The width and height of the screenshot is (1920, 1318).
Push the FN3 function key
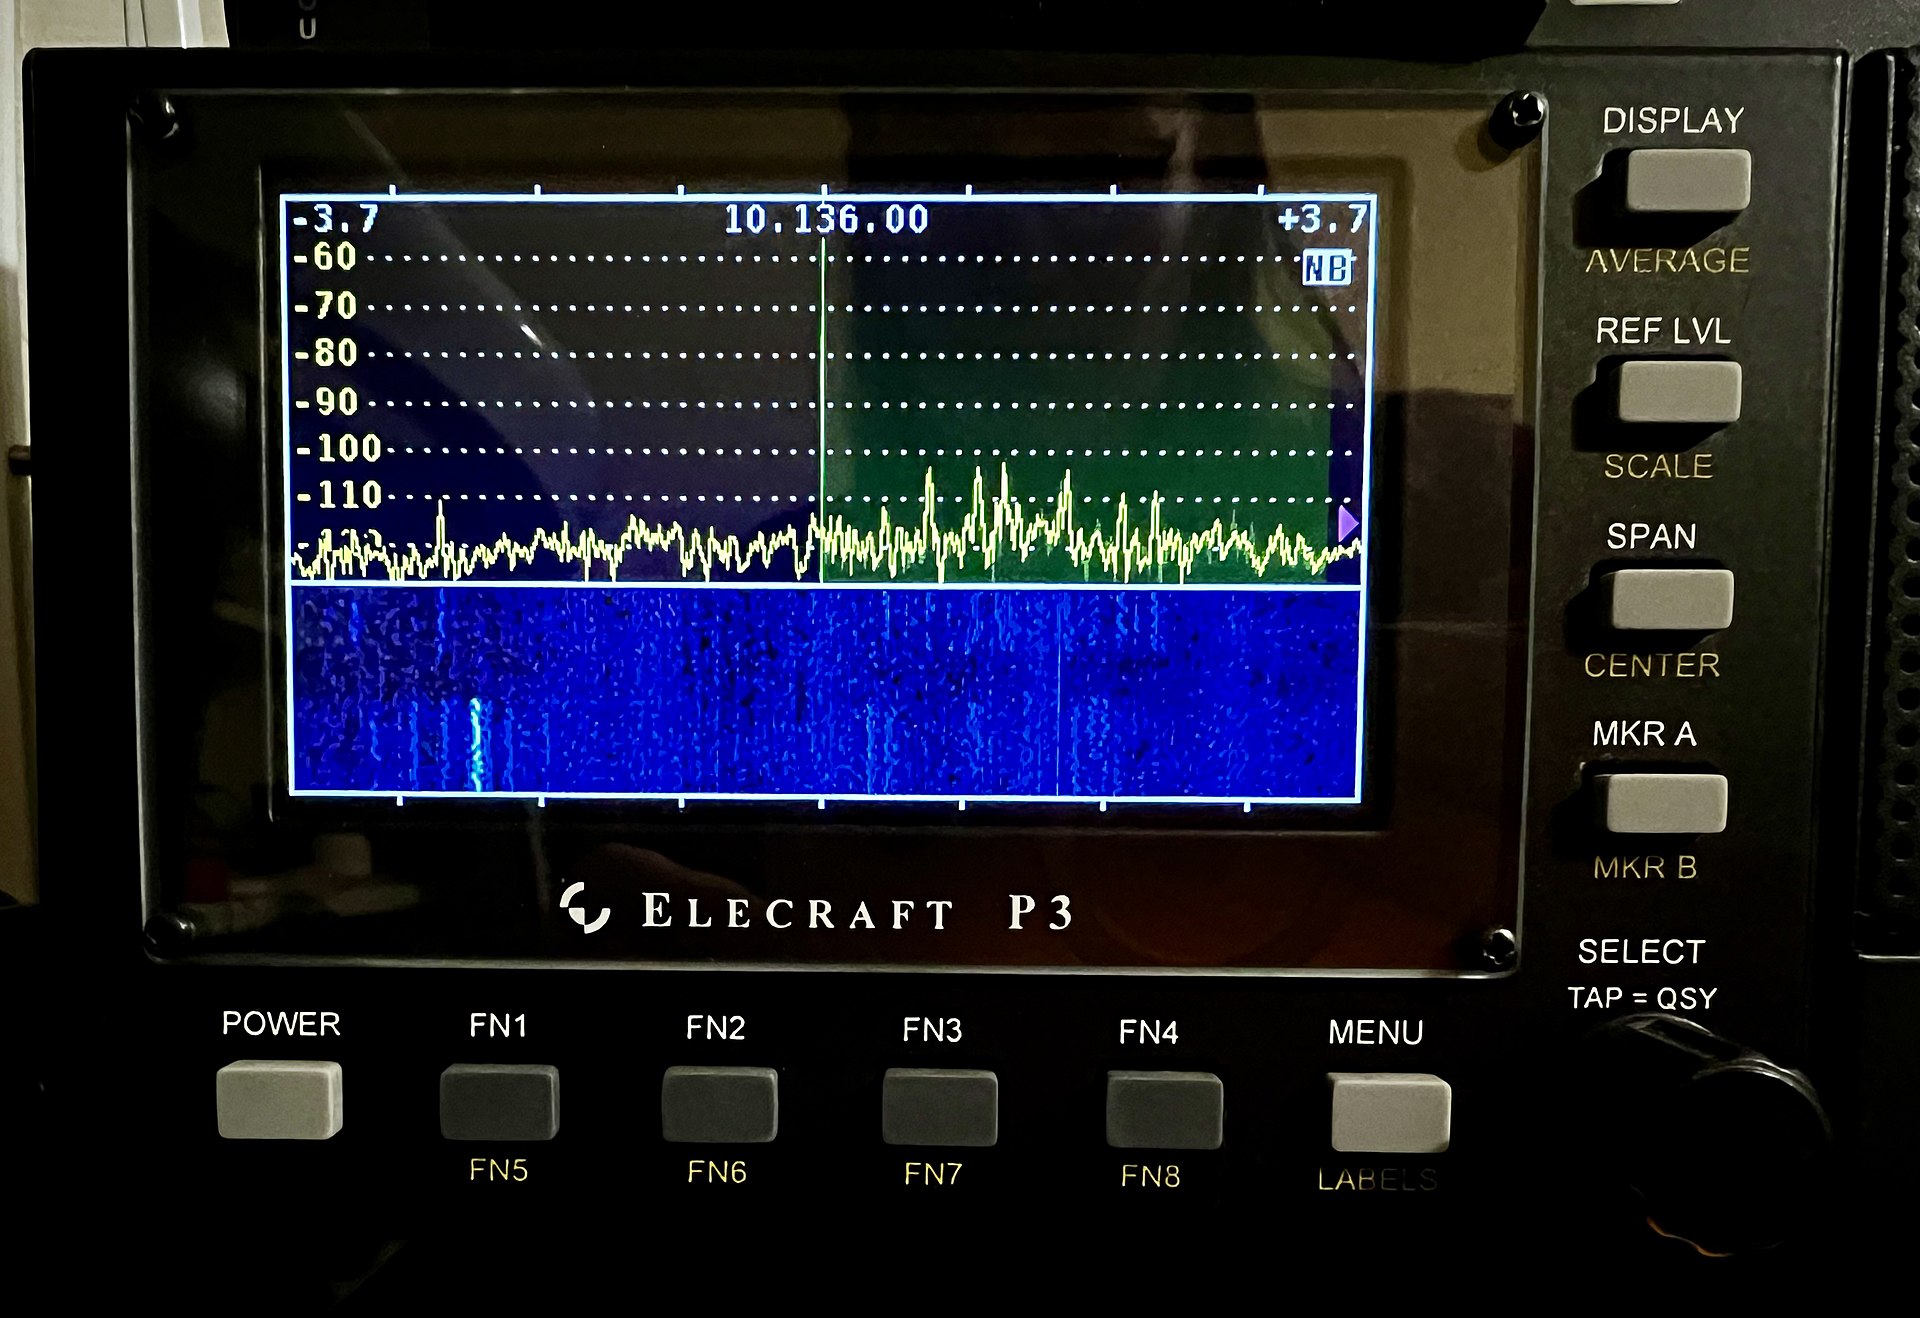(x=939, y=1108)
